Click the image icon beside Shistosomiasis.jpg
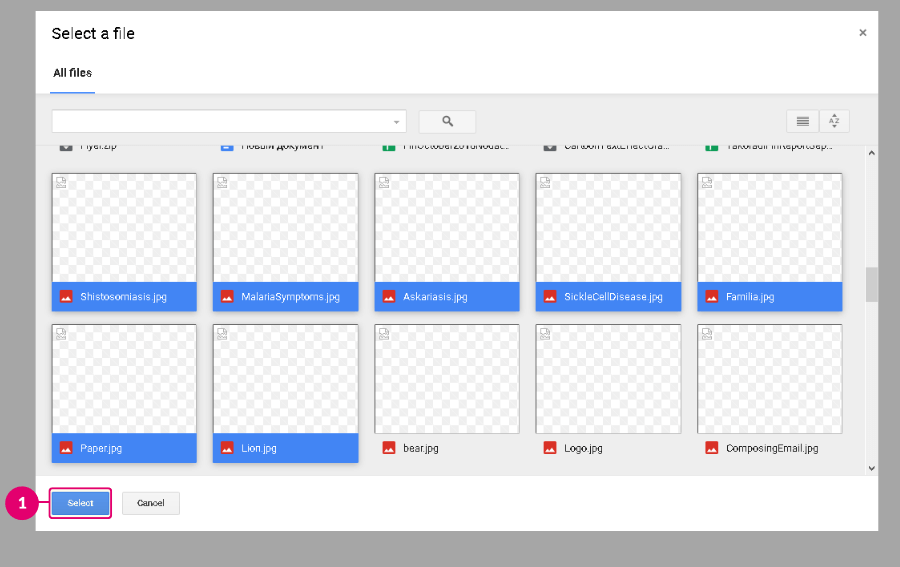The width and height of the screenshot is (900, 567). coord(66,297)
